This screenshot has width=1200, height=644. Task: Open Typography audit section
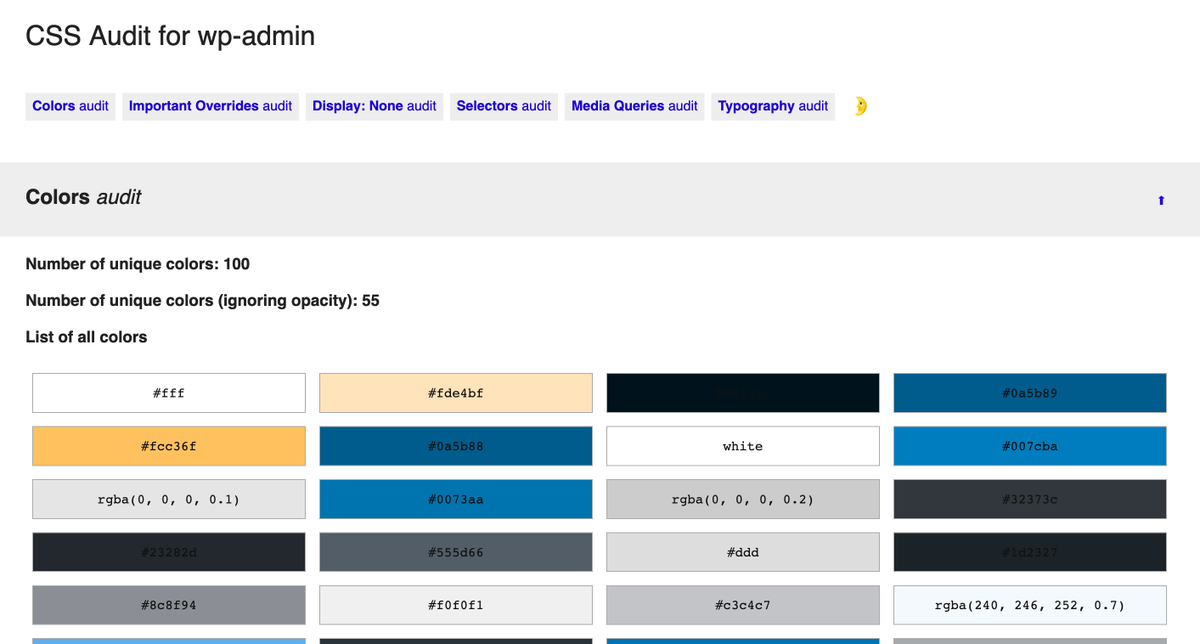[x=773, y=106]
